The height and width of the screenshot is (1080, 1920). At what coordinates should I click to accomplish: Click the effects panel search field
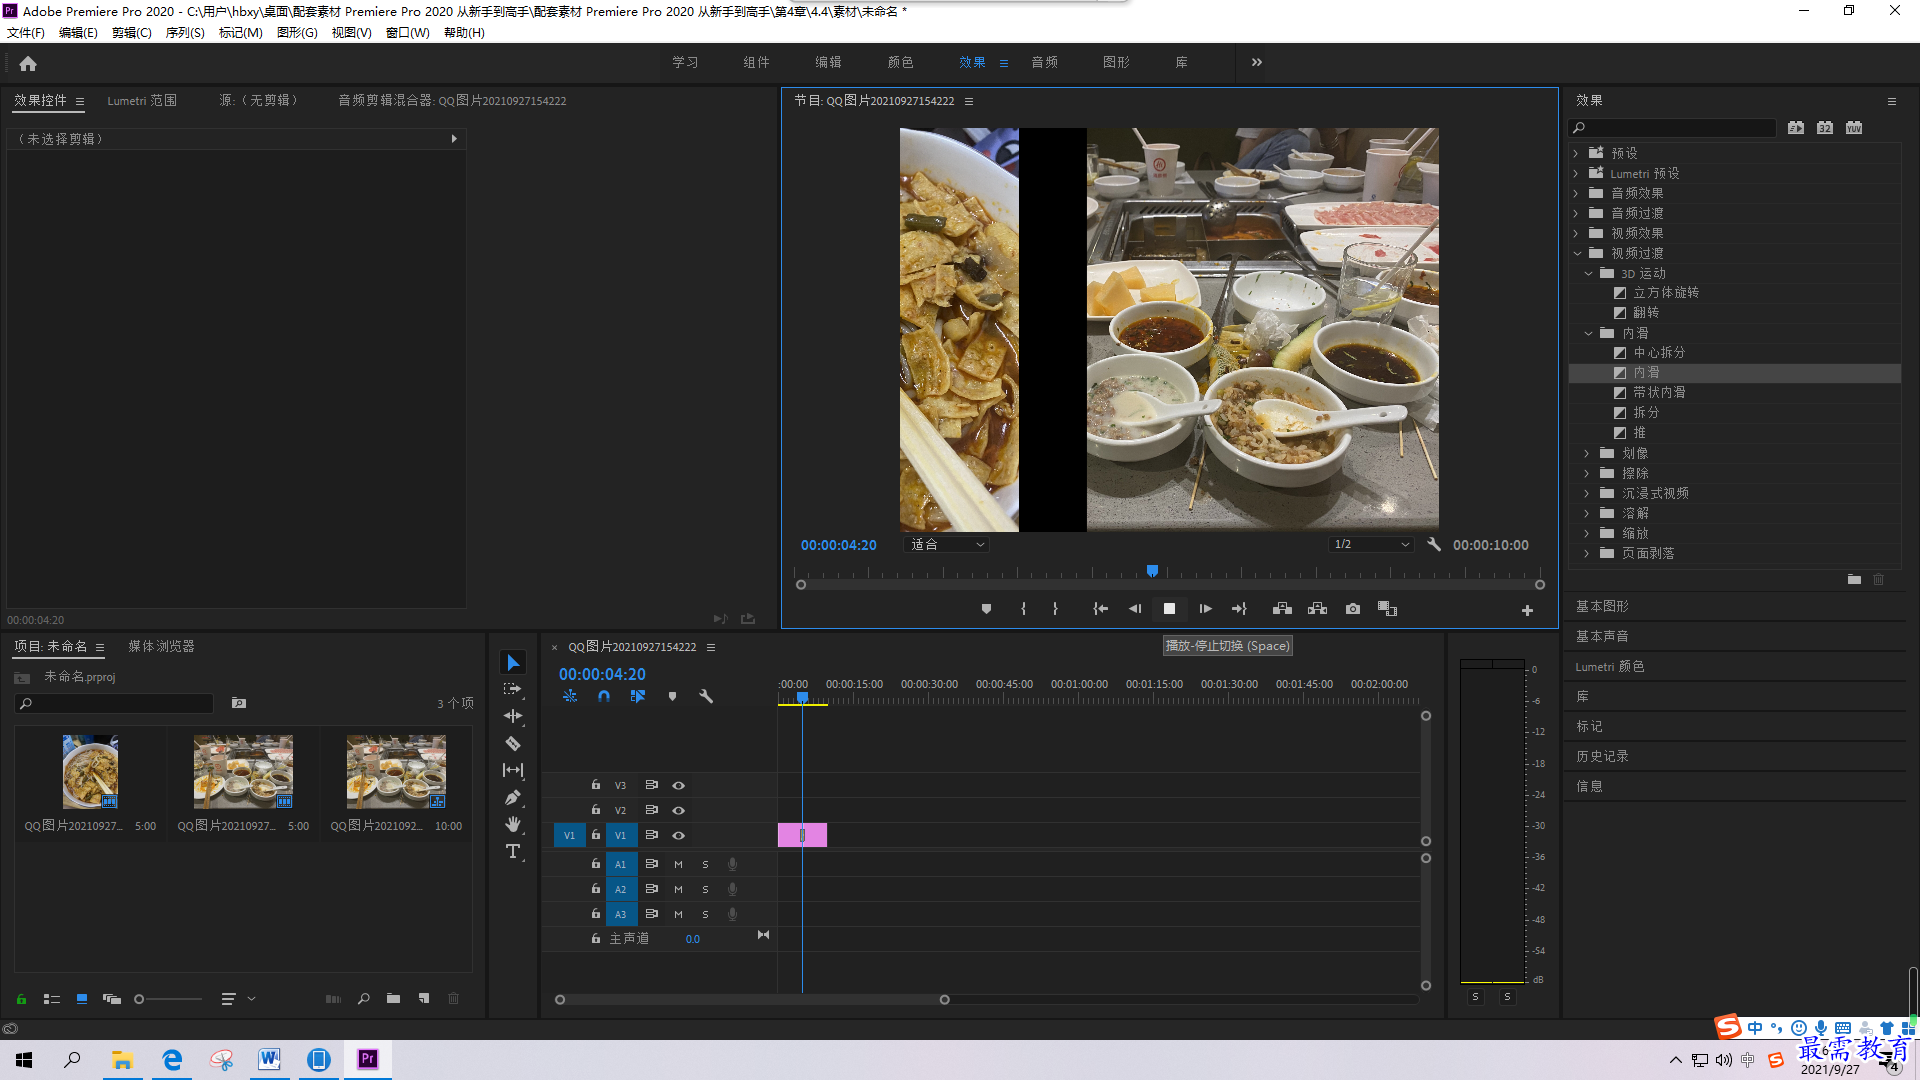1672,128
